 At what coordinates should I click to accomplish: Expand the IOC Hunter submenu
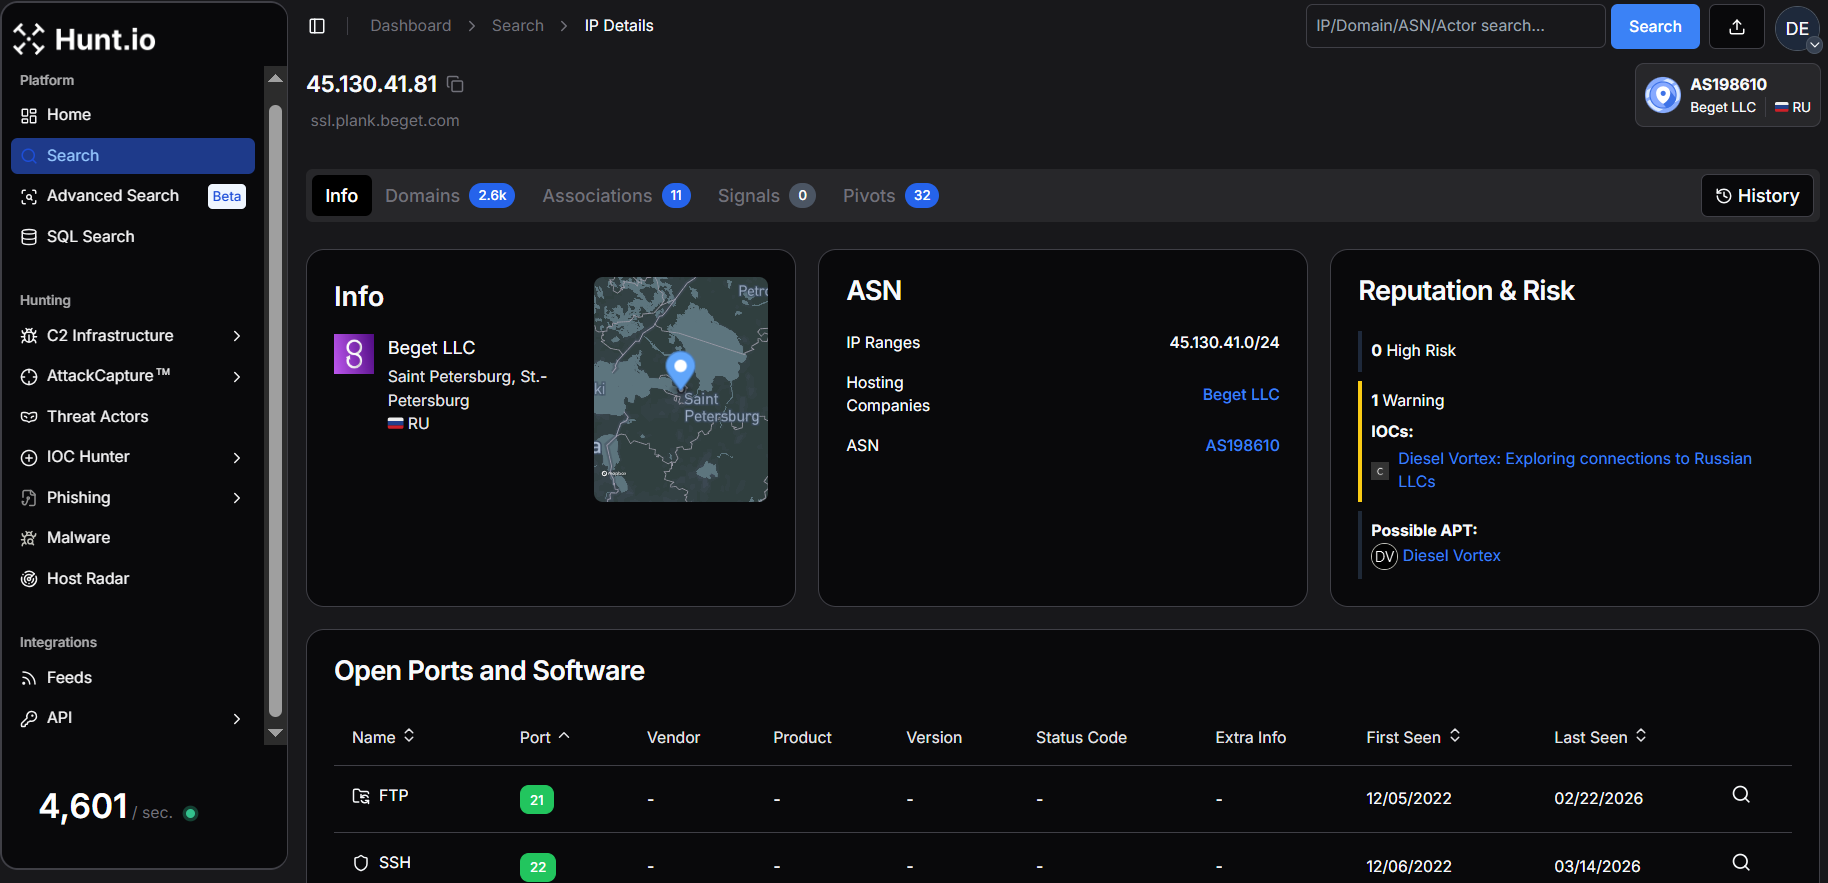236,458
